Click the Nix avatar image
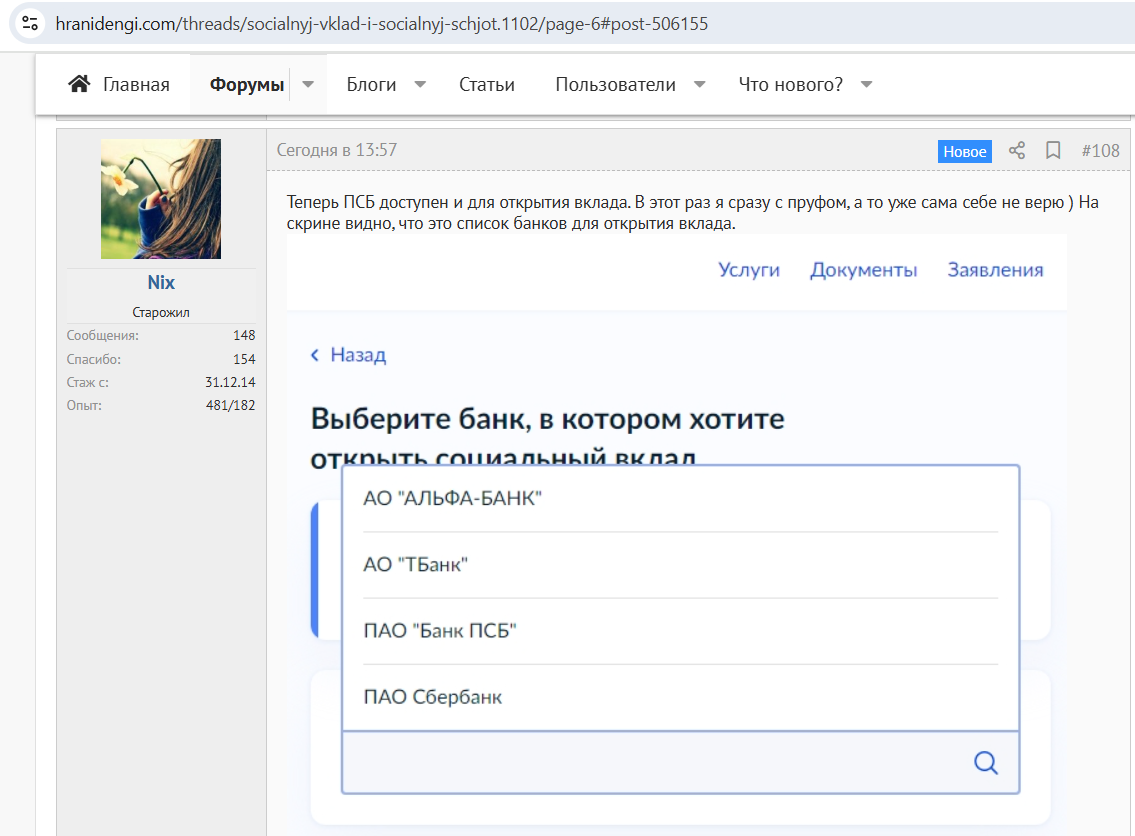Viewport: 1135px width, 836px height. (x=161, y=199)
